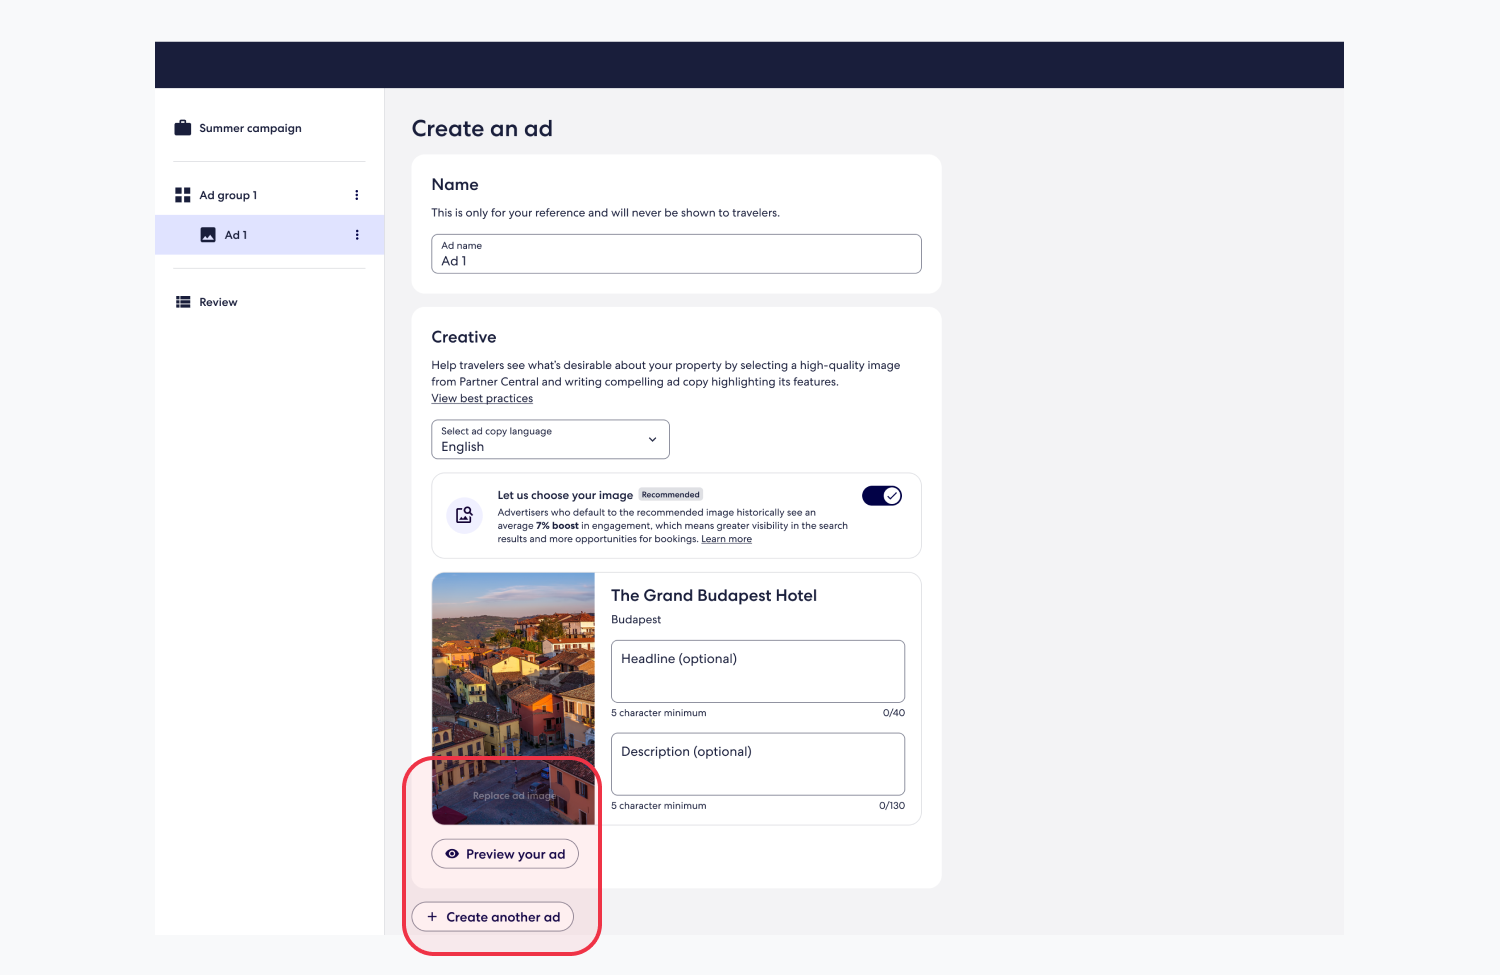Viewport: 1500px width, 975px height.
Task: Click the Review list icon
Action: [183, 302]
